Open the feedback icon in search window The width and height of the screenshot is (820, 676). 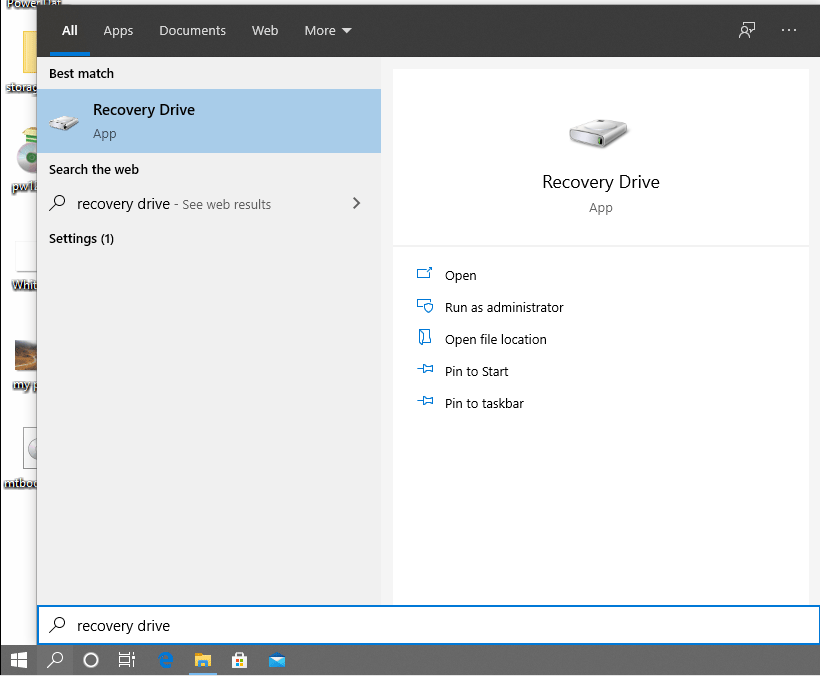pos(746,30)
